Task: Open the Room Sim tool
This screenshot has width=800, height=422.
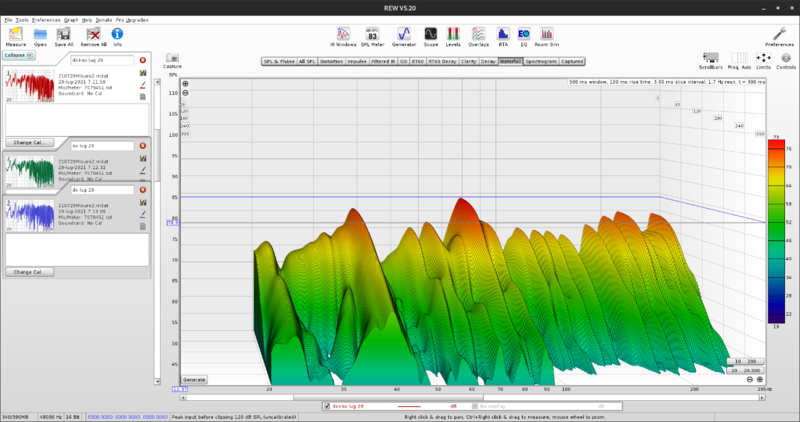Action: [548, 34]
